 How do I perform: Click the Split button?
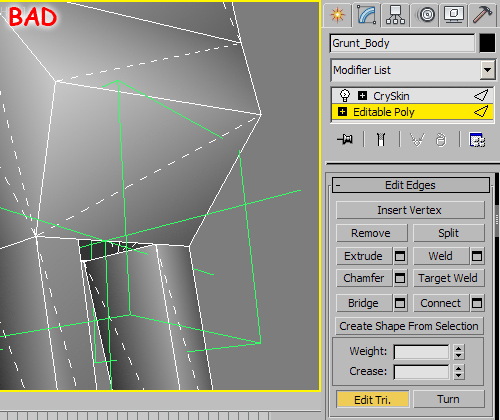(449, 233)
